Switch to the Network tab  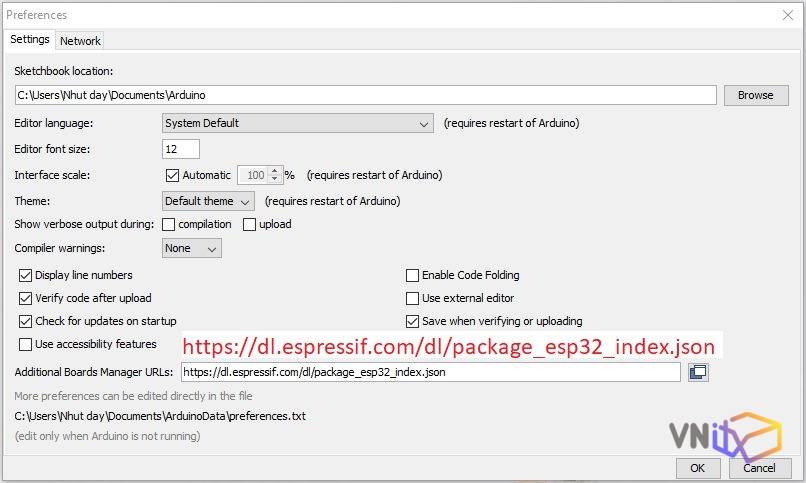coord(80,41)
